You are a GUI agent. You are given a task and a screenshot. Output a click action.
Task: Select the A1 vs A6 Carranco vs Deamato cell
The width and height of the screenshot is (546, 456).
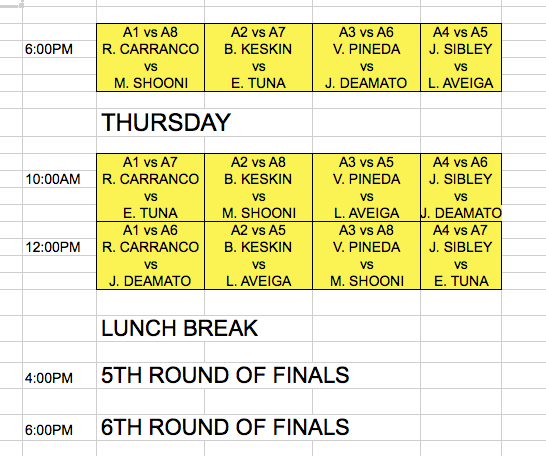click(x=150, y=255)
